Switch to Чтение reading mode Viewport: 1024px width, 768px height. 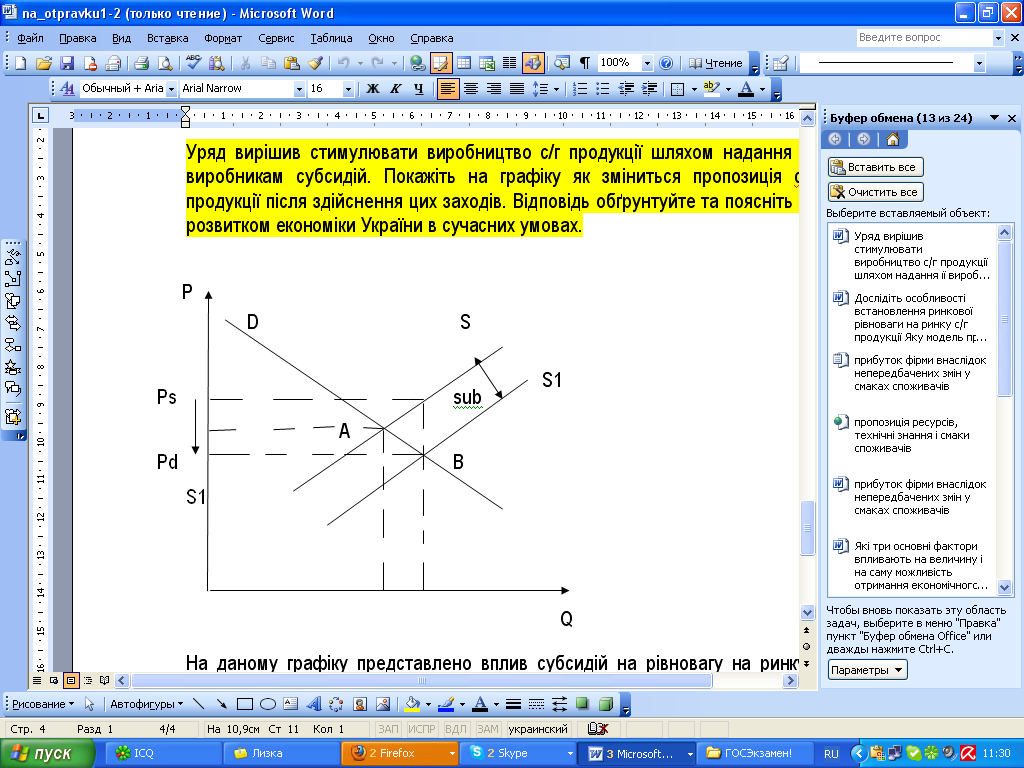pyautogui.click(x=716, y=63)
